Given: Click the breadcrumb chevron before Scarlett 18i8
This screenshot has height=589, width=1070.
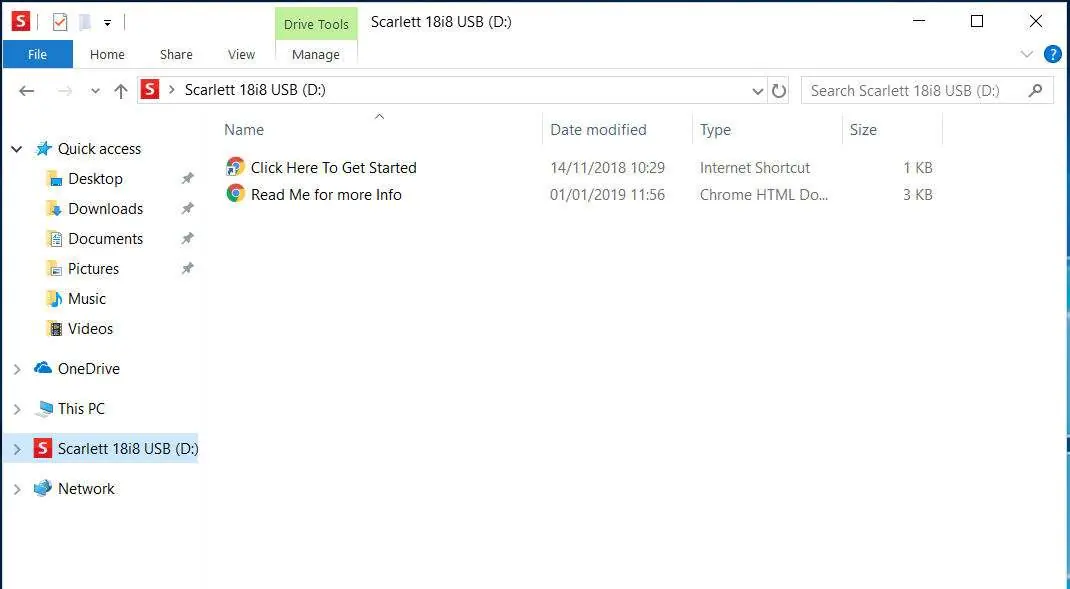Looking at the screenshot, I should pyautogui.click(x=171, y=90).
